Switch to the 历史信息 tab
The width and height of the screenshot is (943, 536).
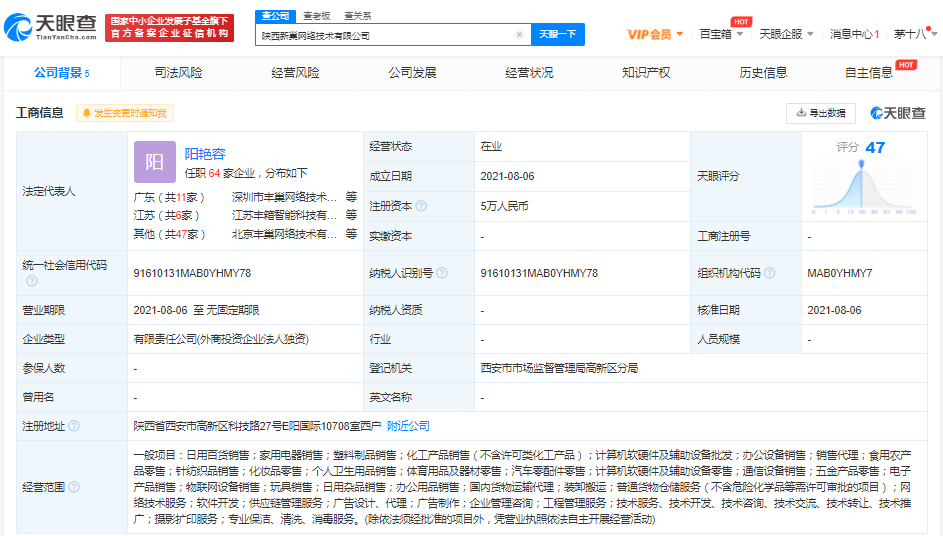[763, 73]
